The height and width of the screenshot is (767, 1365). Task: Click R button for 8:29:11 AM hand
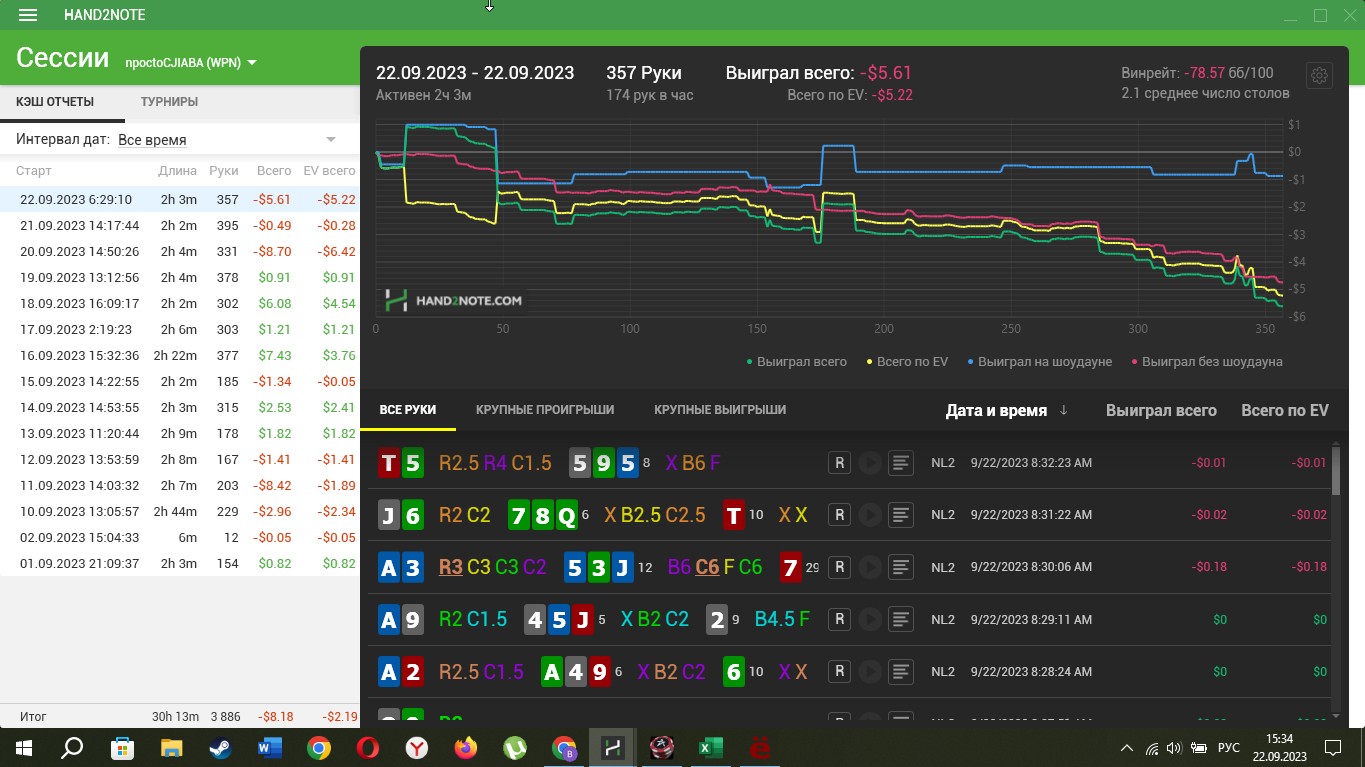[x=839, y=619]
